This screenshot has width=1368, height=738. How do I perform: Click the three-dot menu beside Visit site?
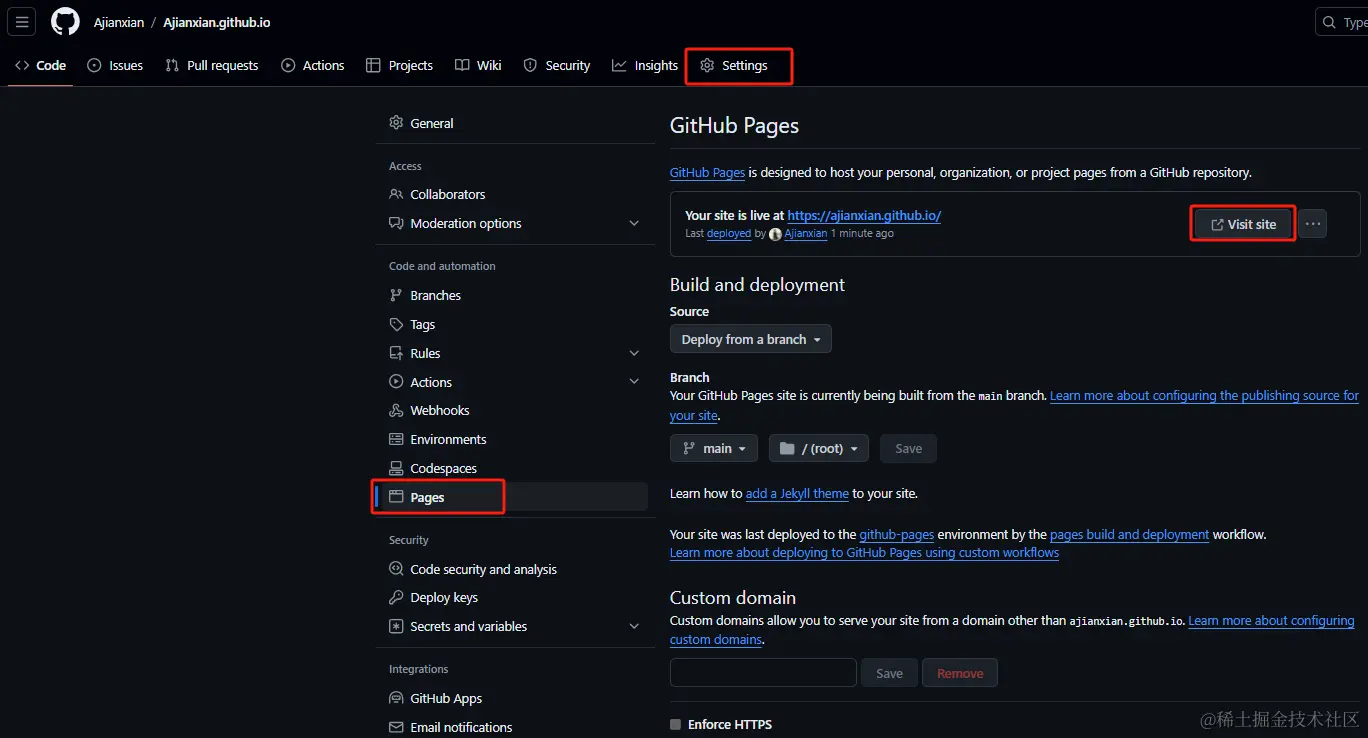[1313, 224]
